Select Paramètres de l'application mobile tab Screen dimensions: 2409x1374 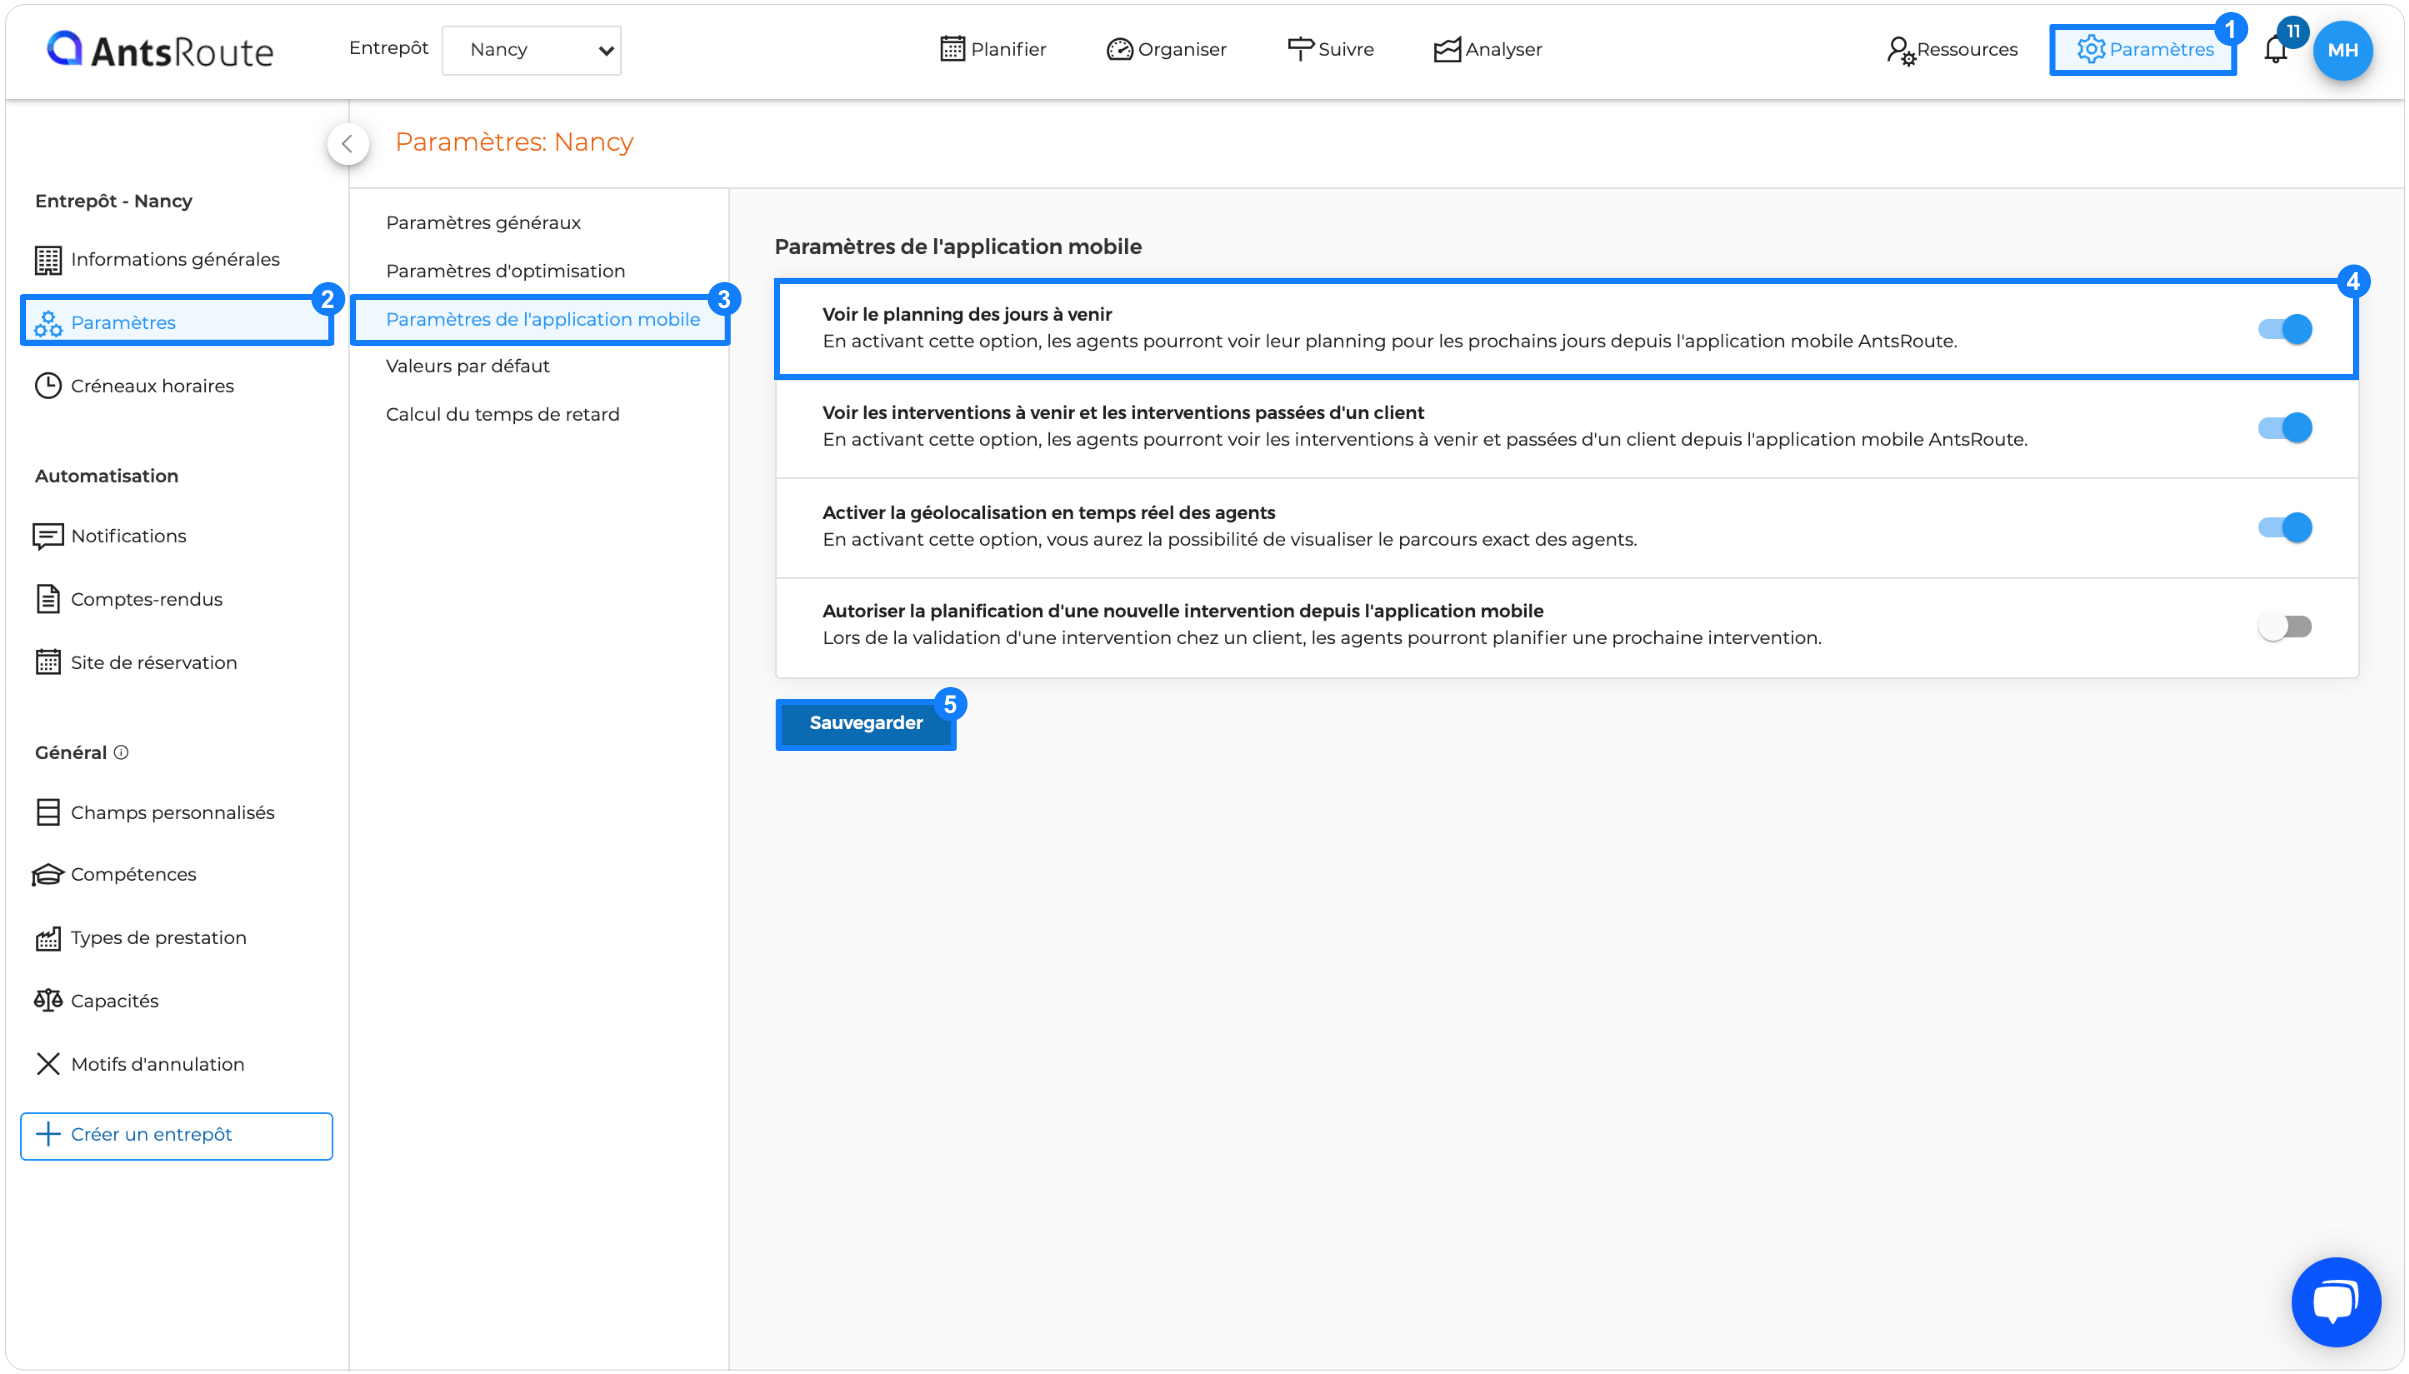pyautogui.click(x=543, y=319)
